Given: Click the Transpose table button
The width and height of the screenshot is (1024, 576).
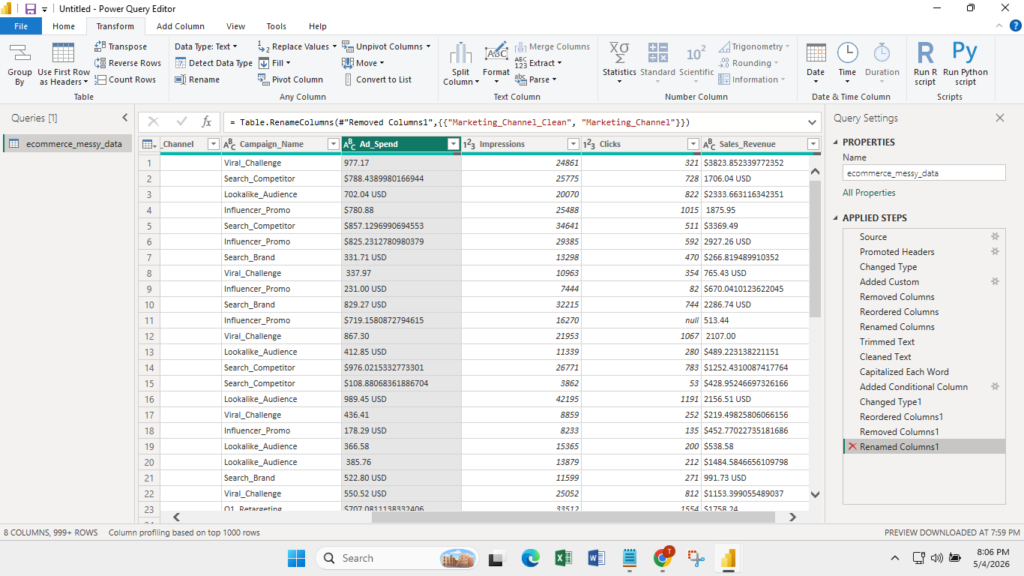Looking at the screenshot, I should [121, 46].
